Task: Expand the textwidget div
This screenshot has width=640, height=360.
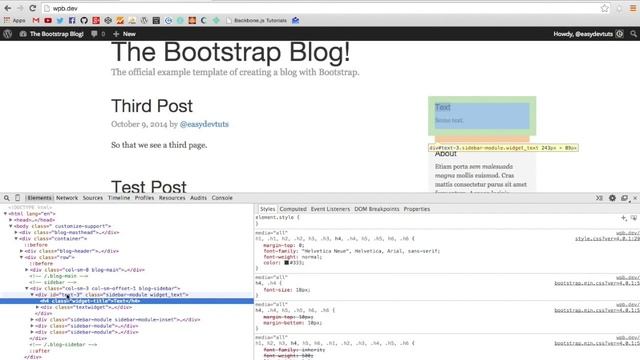Action: click(38, 307)
